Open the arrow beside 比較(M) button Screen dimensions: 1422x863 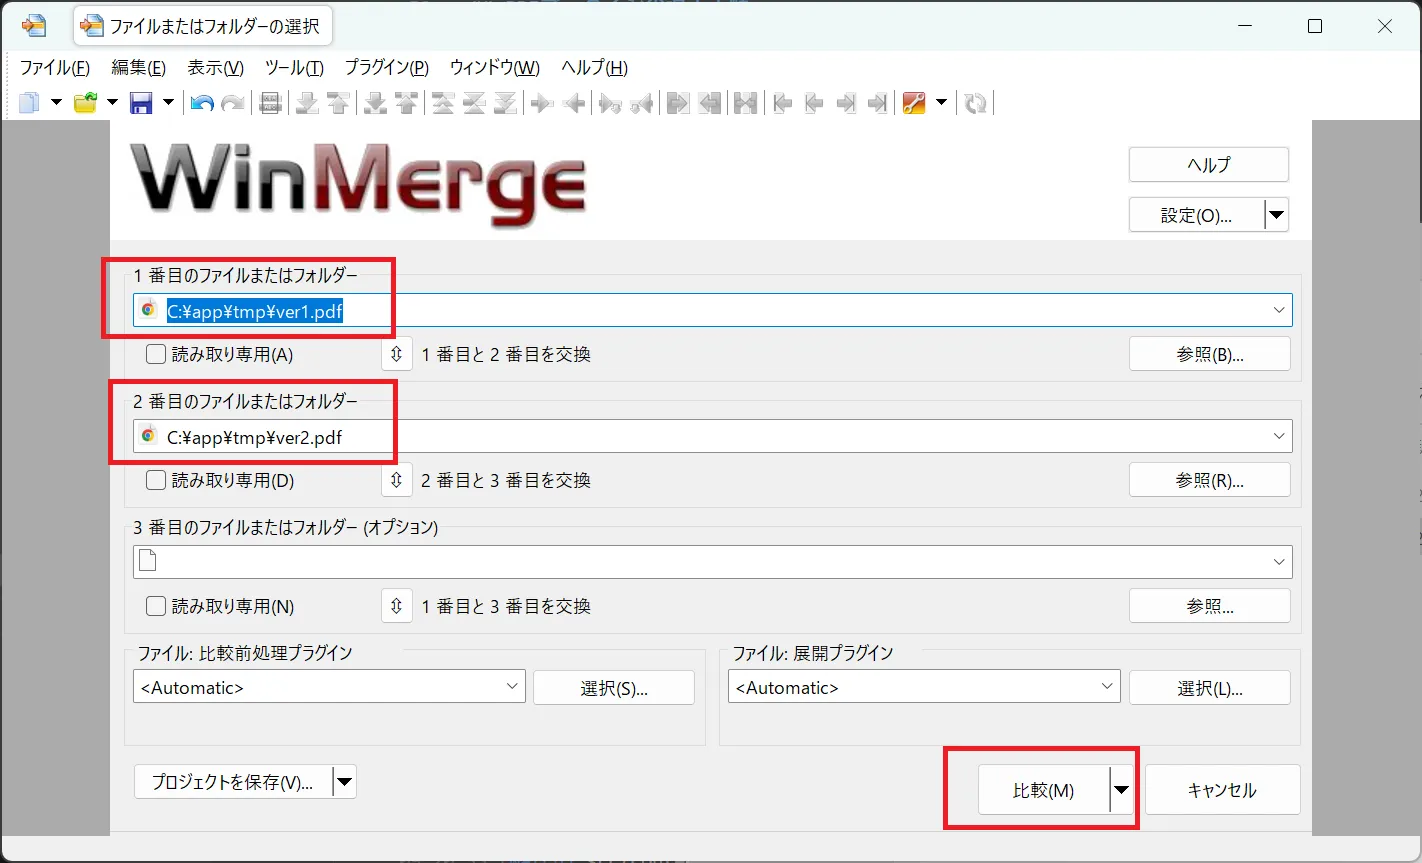(x=1122, y=790)
